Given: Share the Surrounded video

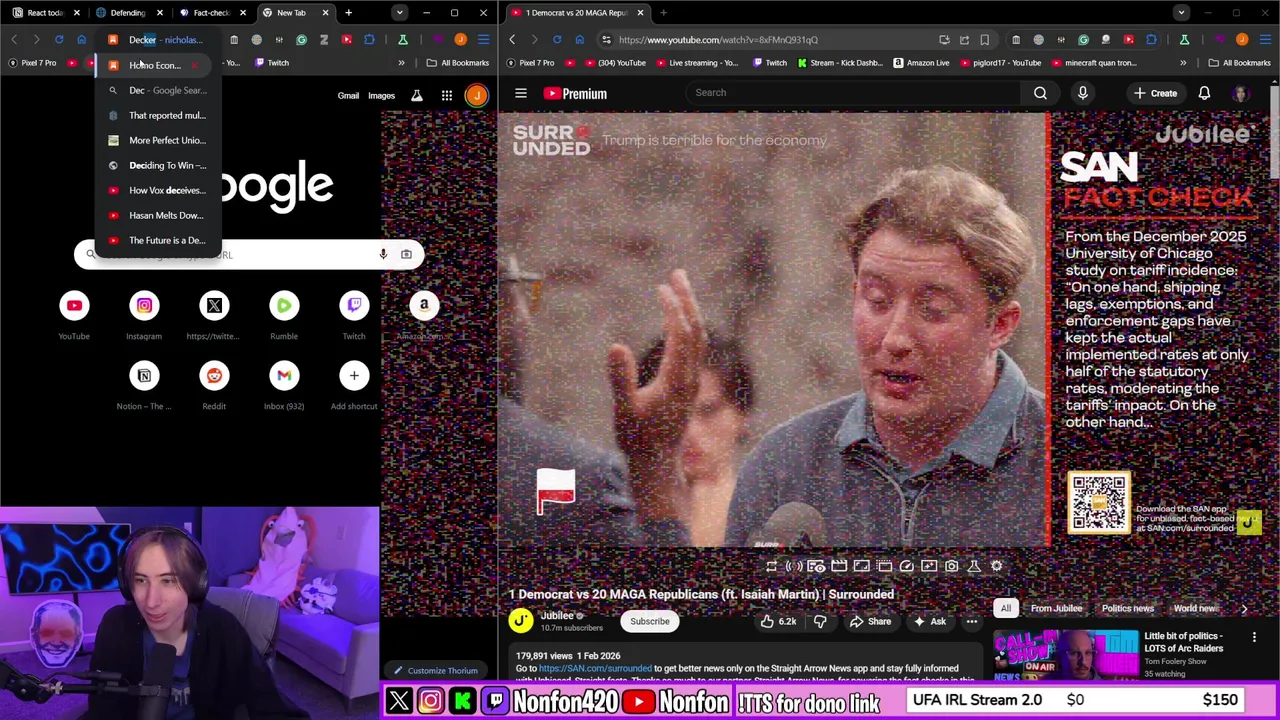Looking at the screenshot, I should (x=869, y=621).
